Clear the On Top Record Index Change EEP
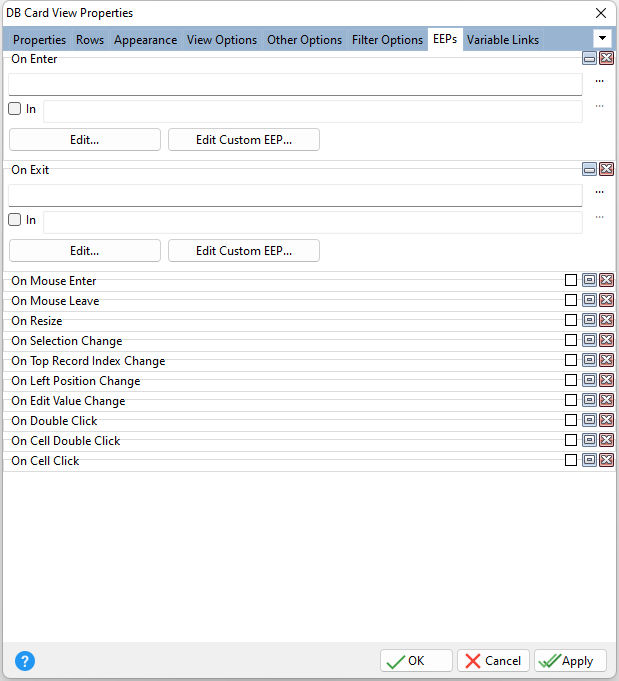619x681 pixels. point(606,360)
